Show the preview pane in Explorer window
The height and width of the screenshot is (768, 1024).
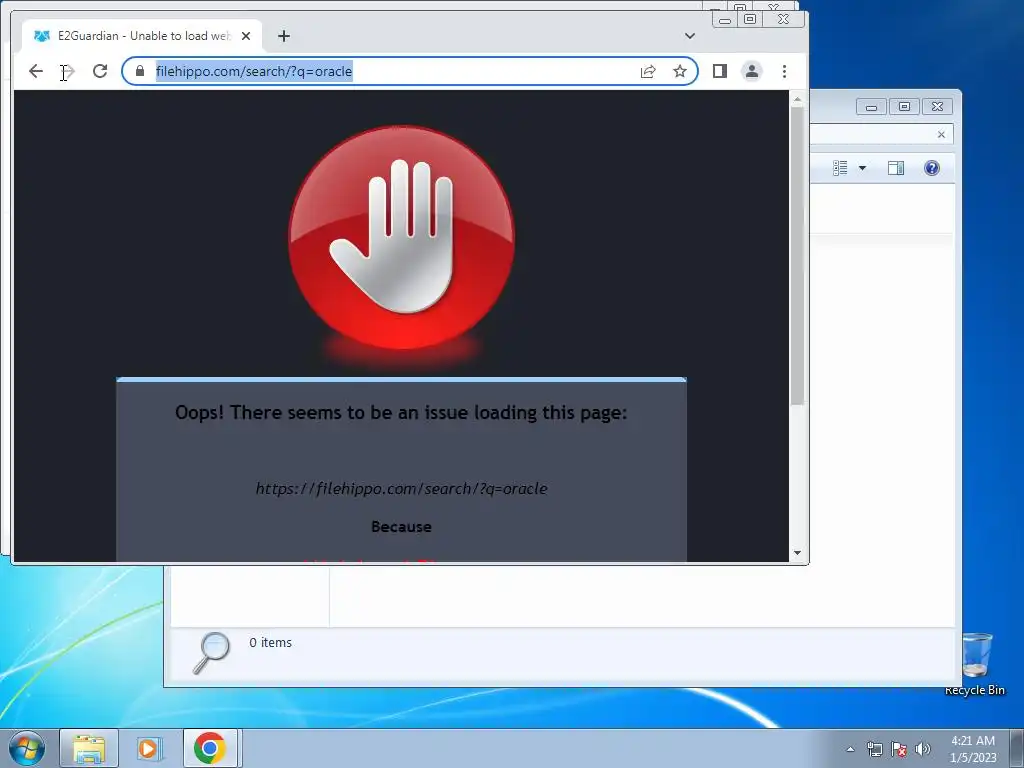[896, 168]
